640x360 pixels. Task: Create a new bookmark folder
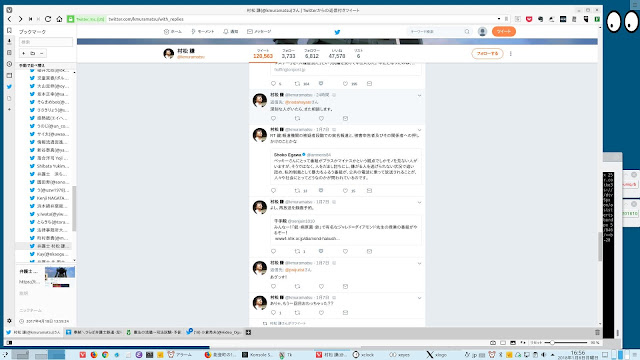coord(33,53)
